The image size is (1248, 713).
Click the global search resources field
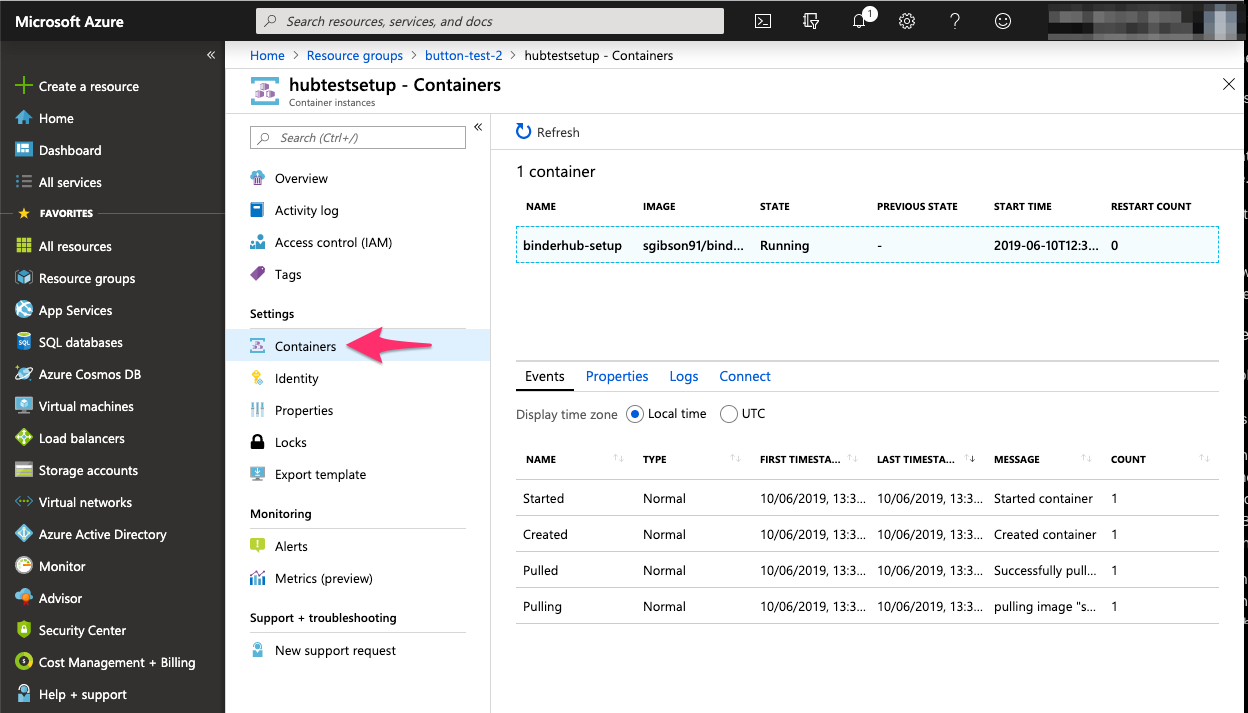(490, 21)
